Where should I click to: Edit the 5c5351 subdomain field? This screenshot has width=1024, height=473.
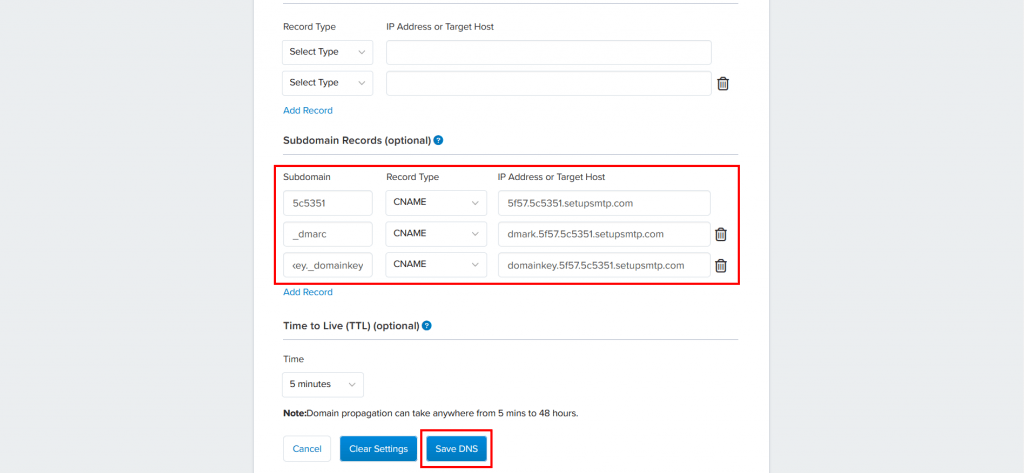click(328, 203)
